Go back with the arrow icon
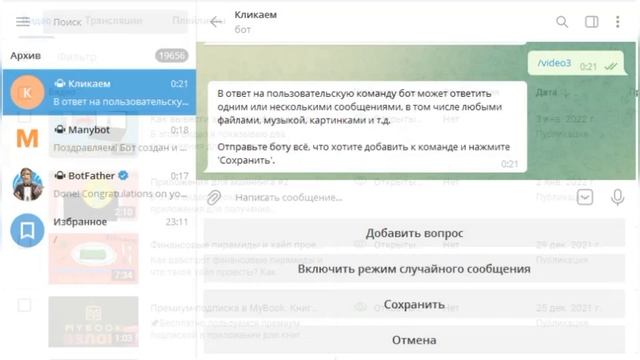The width and height of the screenshot is (640, 360). coord(216,22)
